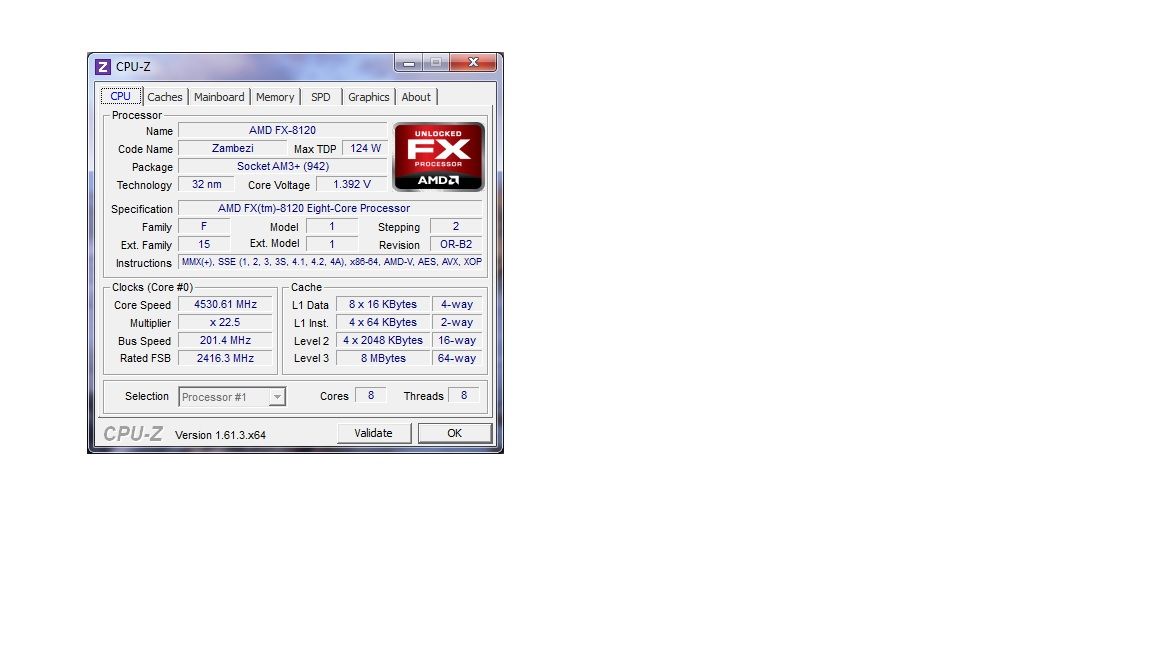The height and width of the screenshot is (648, 1152).
Task: Select the CPU tab
Action: (120, 96)
